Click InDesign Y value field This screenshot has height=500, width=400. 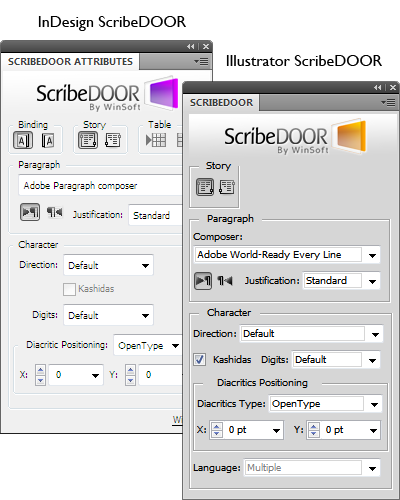pyautogui.click(x=161, y=375)
